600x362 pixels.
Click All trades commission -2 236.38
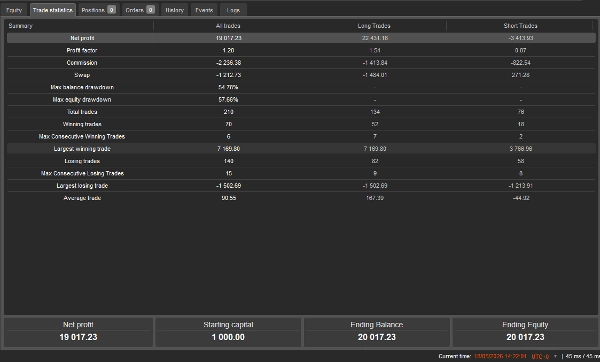[x=228, y=62]
